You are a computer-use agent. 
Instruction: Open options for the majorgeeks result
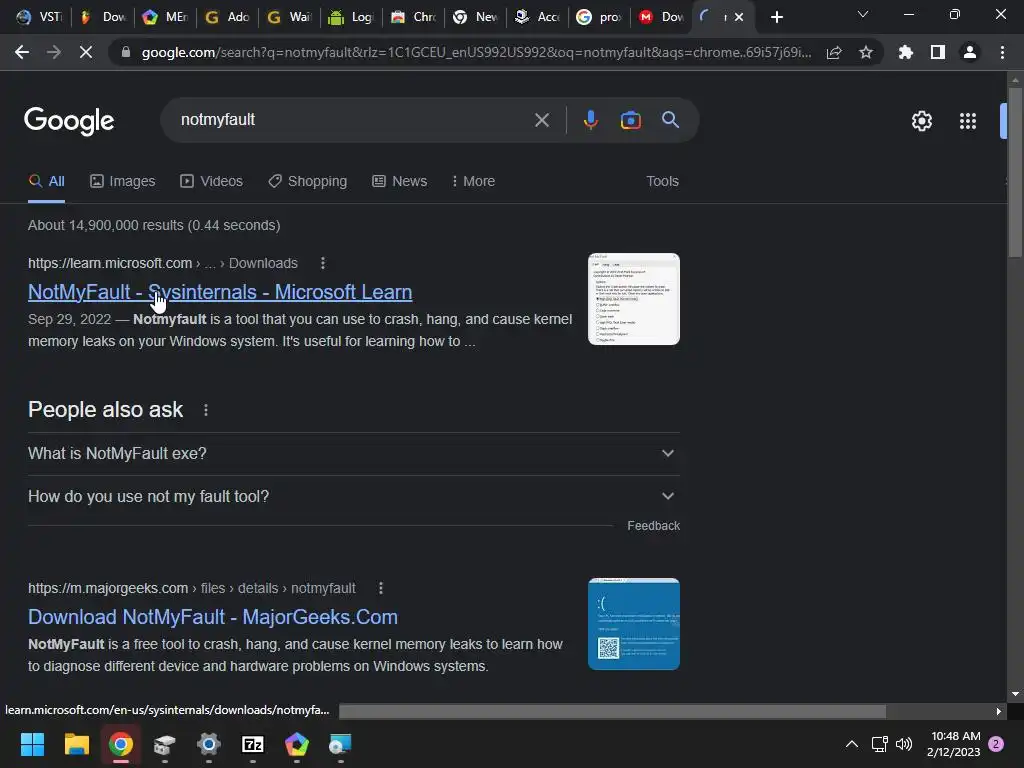(381, 588)
